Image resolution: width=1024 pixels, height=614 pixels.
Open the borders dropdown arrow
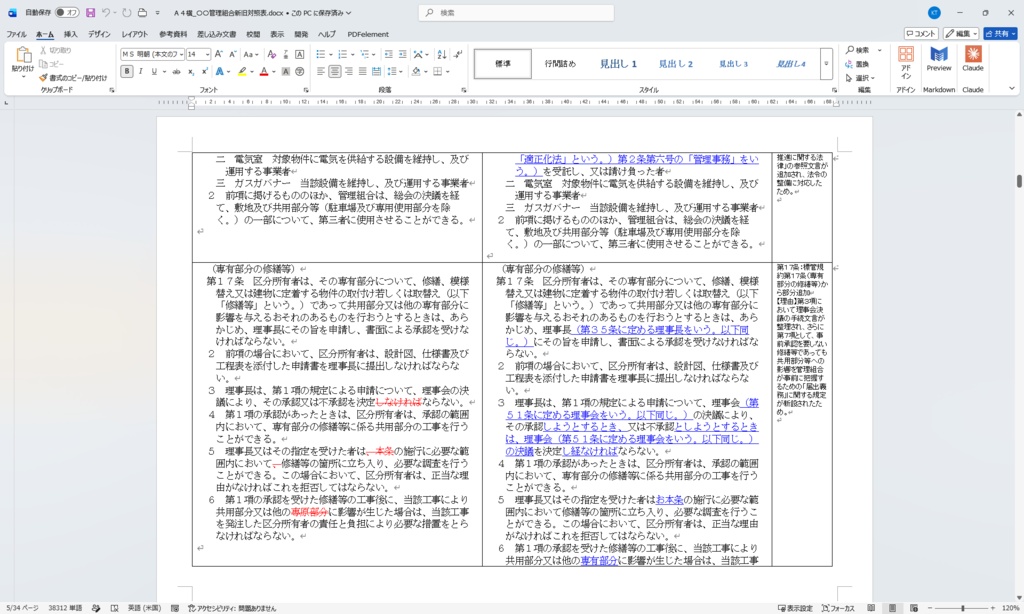[x=448, y=72]
